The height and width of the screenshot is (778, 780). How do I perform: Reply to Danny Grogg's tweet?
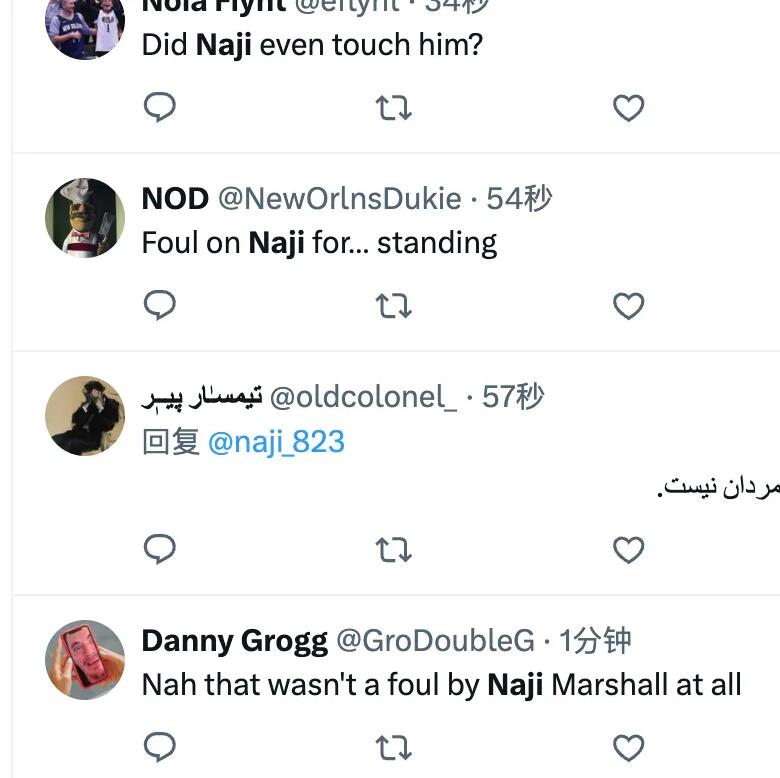point(160,747)
